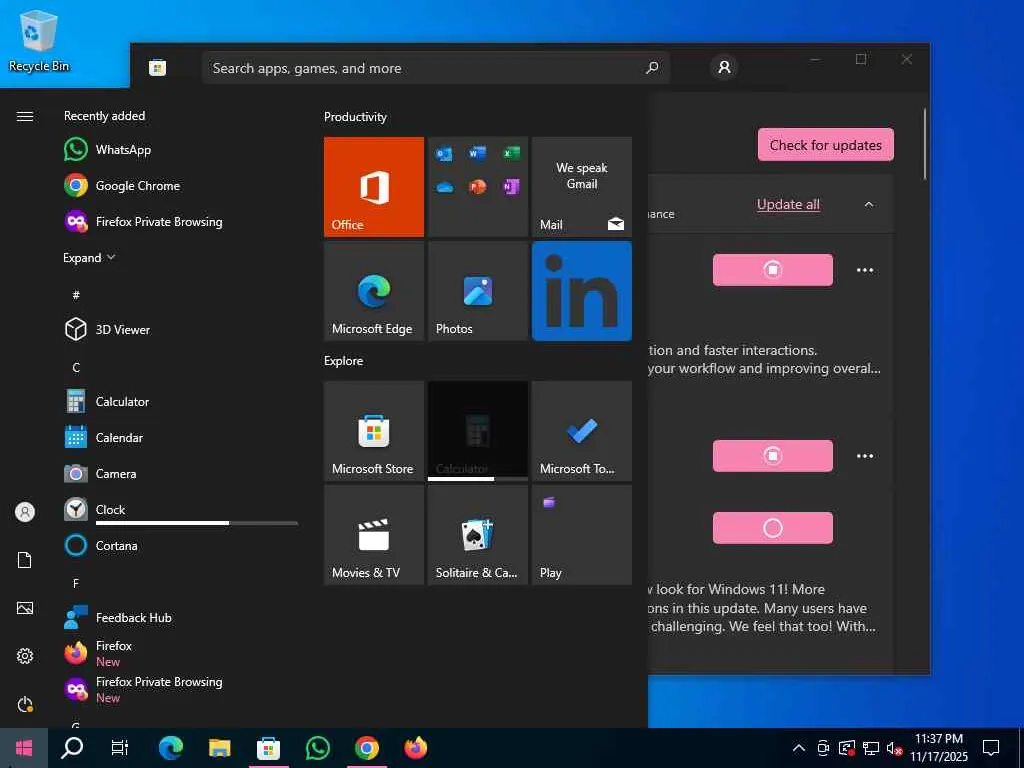Open the Clock app entry
This screenshot has width=1024, height=768.
180,509
